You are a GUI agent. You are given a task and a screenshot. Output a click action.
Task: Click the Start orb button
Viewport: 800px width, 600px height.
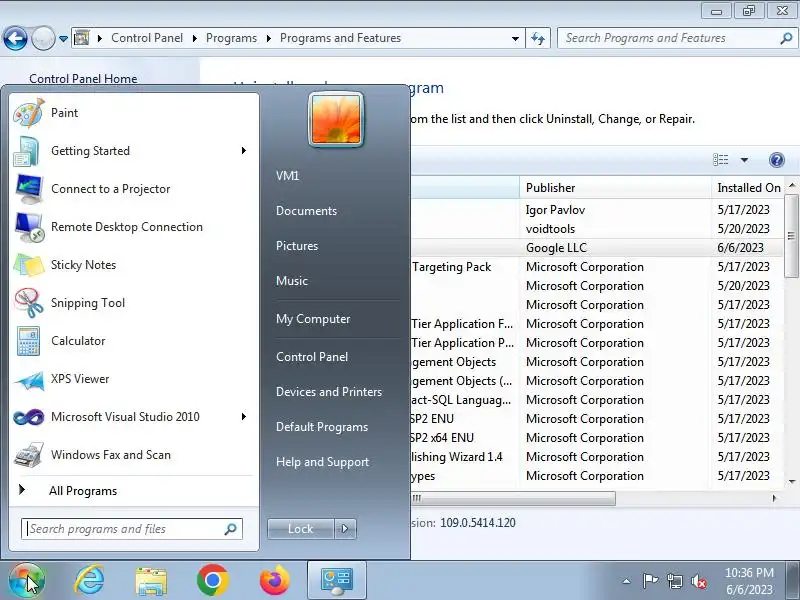(x=27, y=580)
